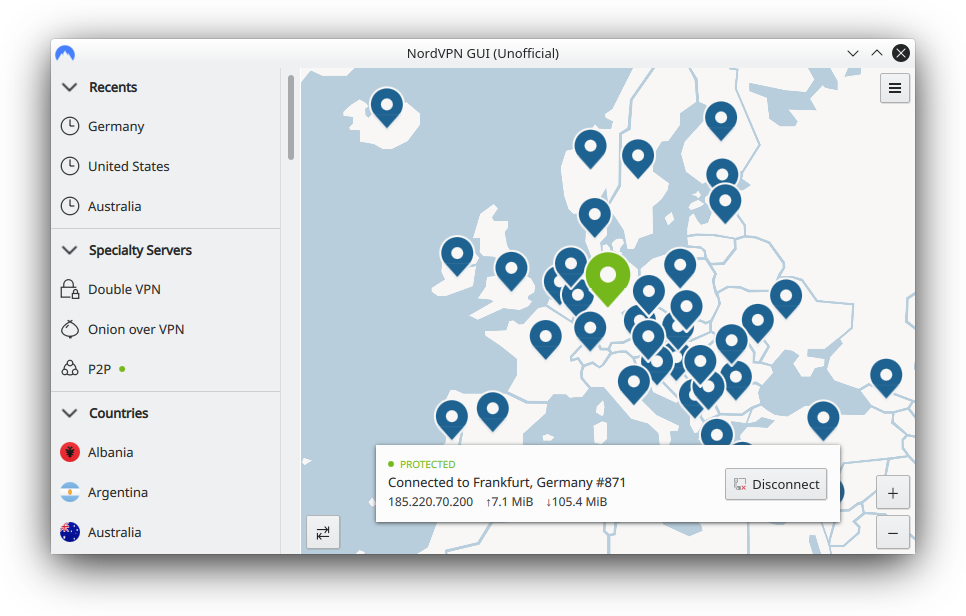This screenshot has height=616, width=966.
Task: Click the P2P servers icon
Action: [70, 369]
